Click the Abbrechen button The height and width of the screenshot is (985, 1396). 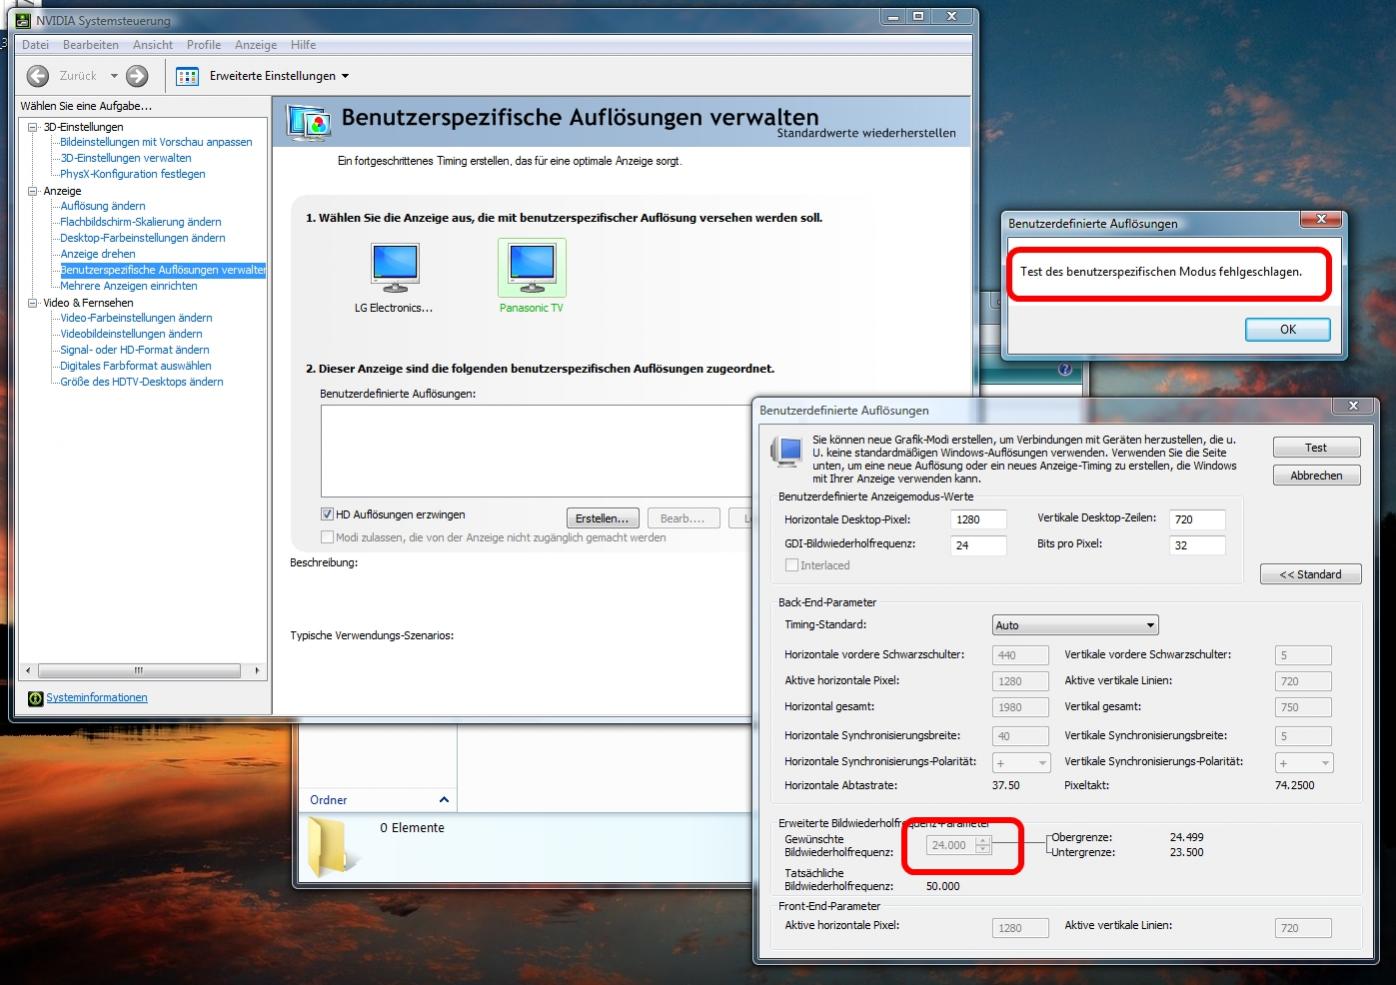click(x=1316, y=475)
